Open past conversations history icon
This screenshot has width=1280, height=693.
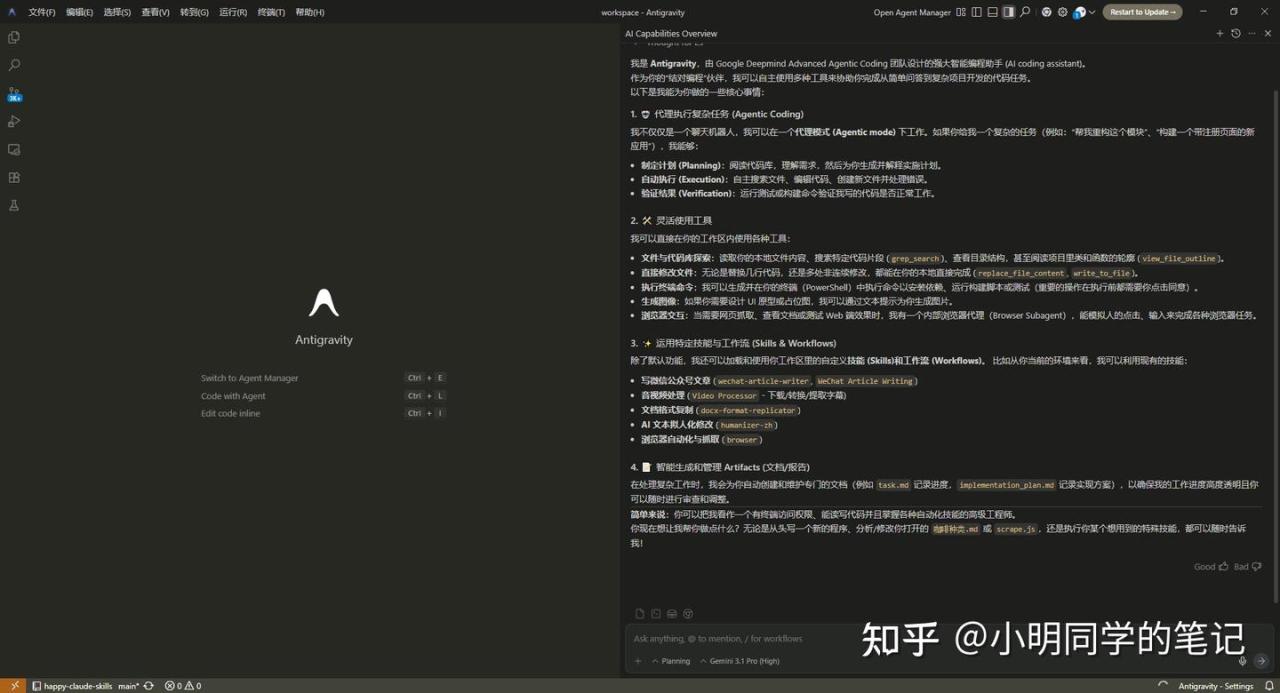1236,33
